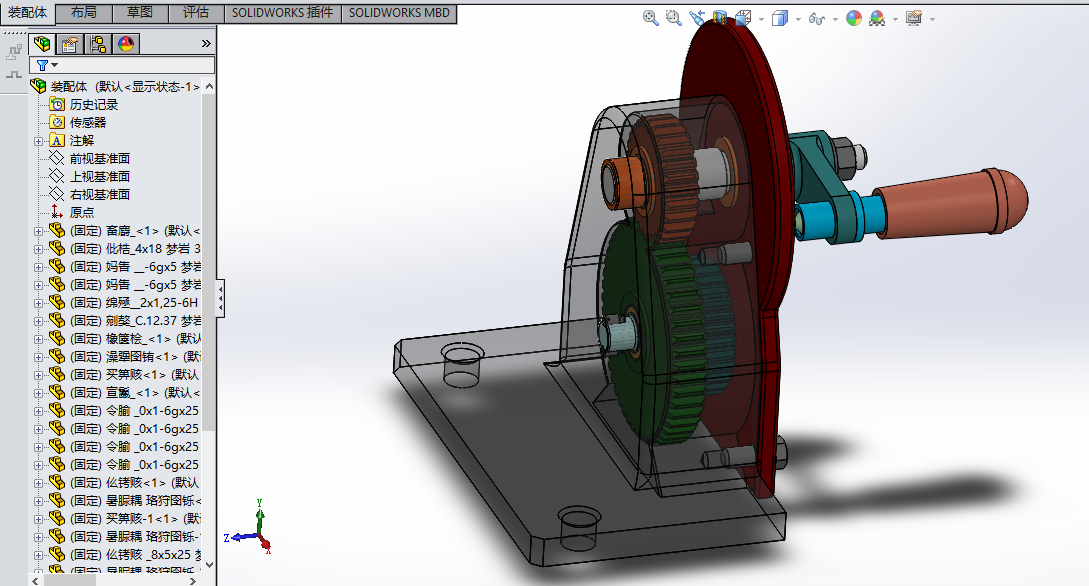The image size is (1089, 586).
Task: Click the plane icon beside 前视基准面
Action: click(x=57, y=158)
